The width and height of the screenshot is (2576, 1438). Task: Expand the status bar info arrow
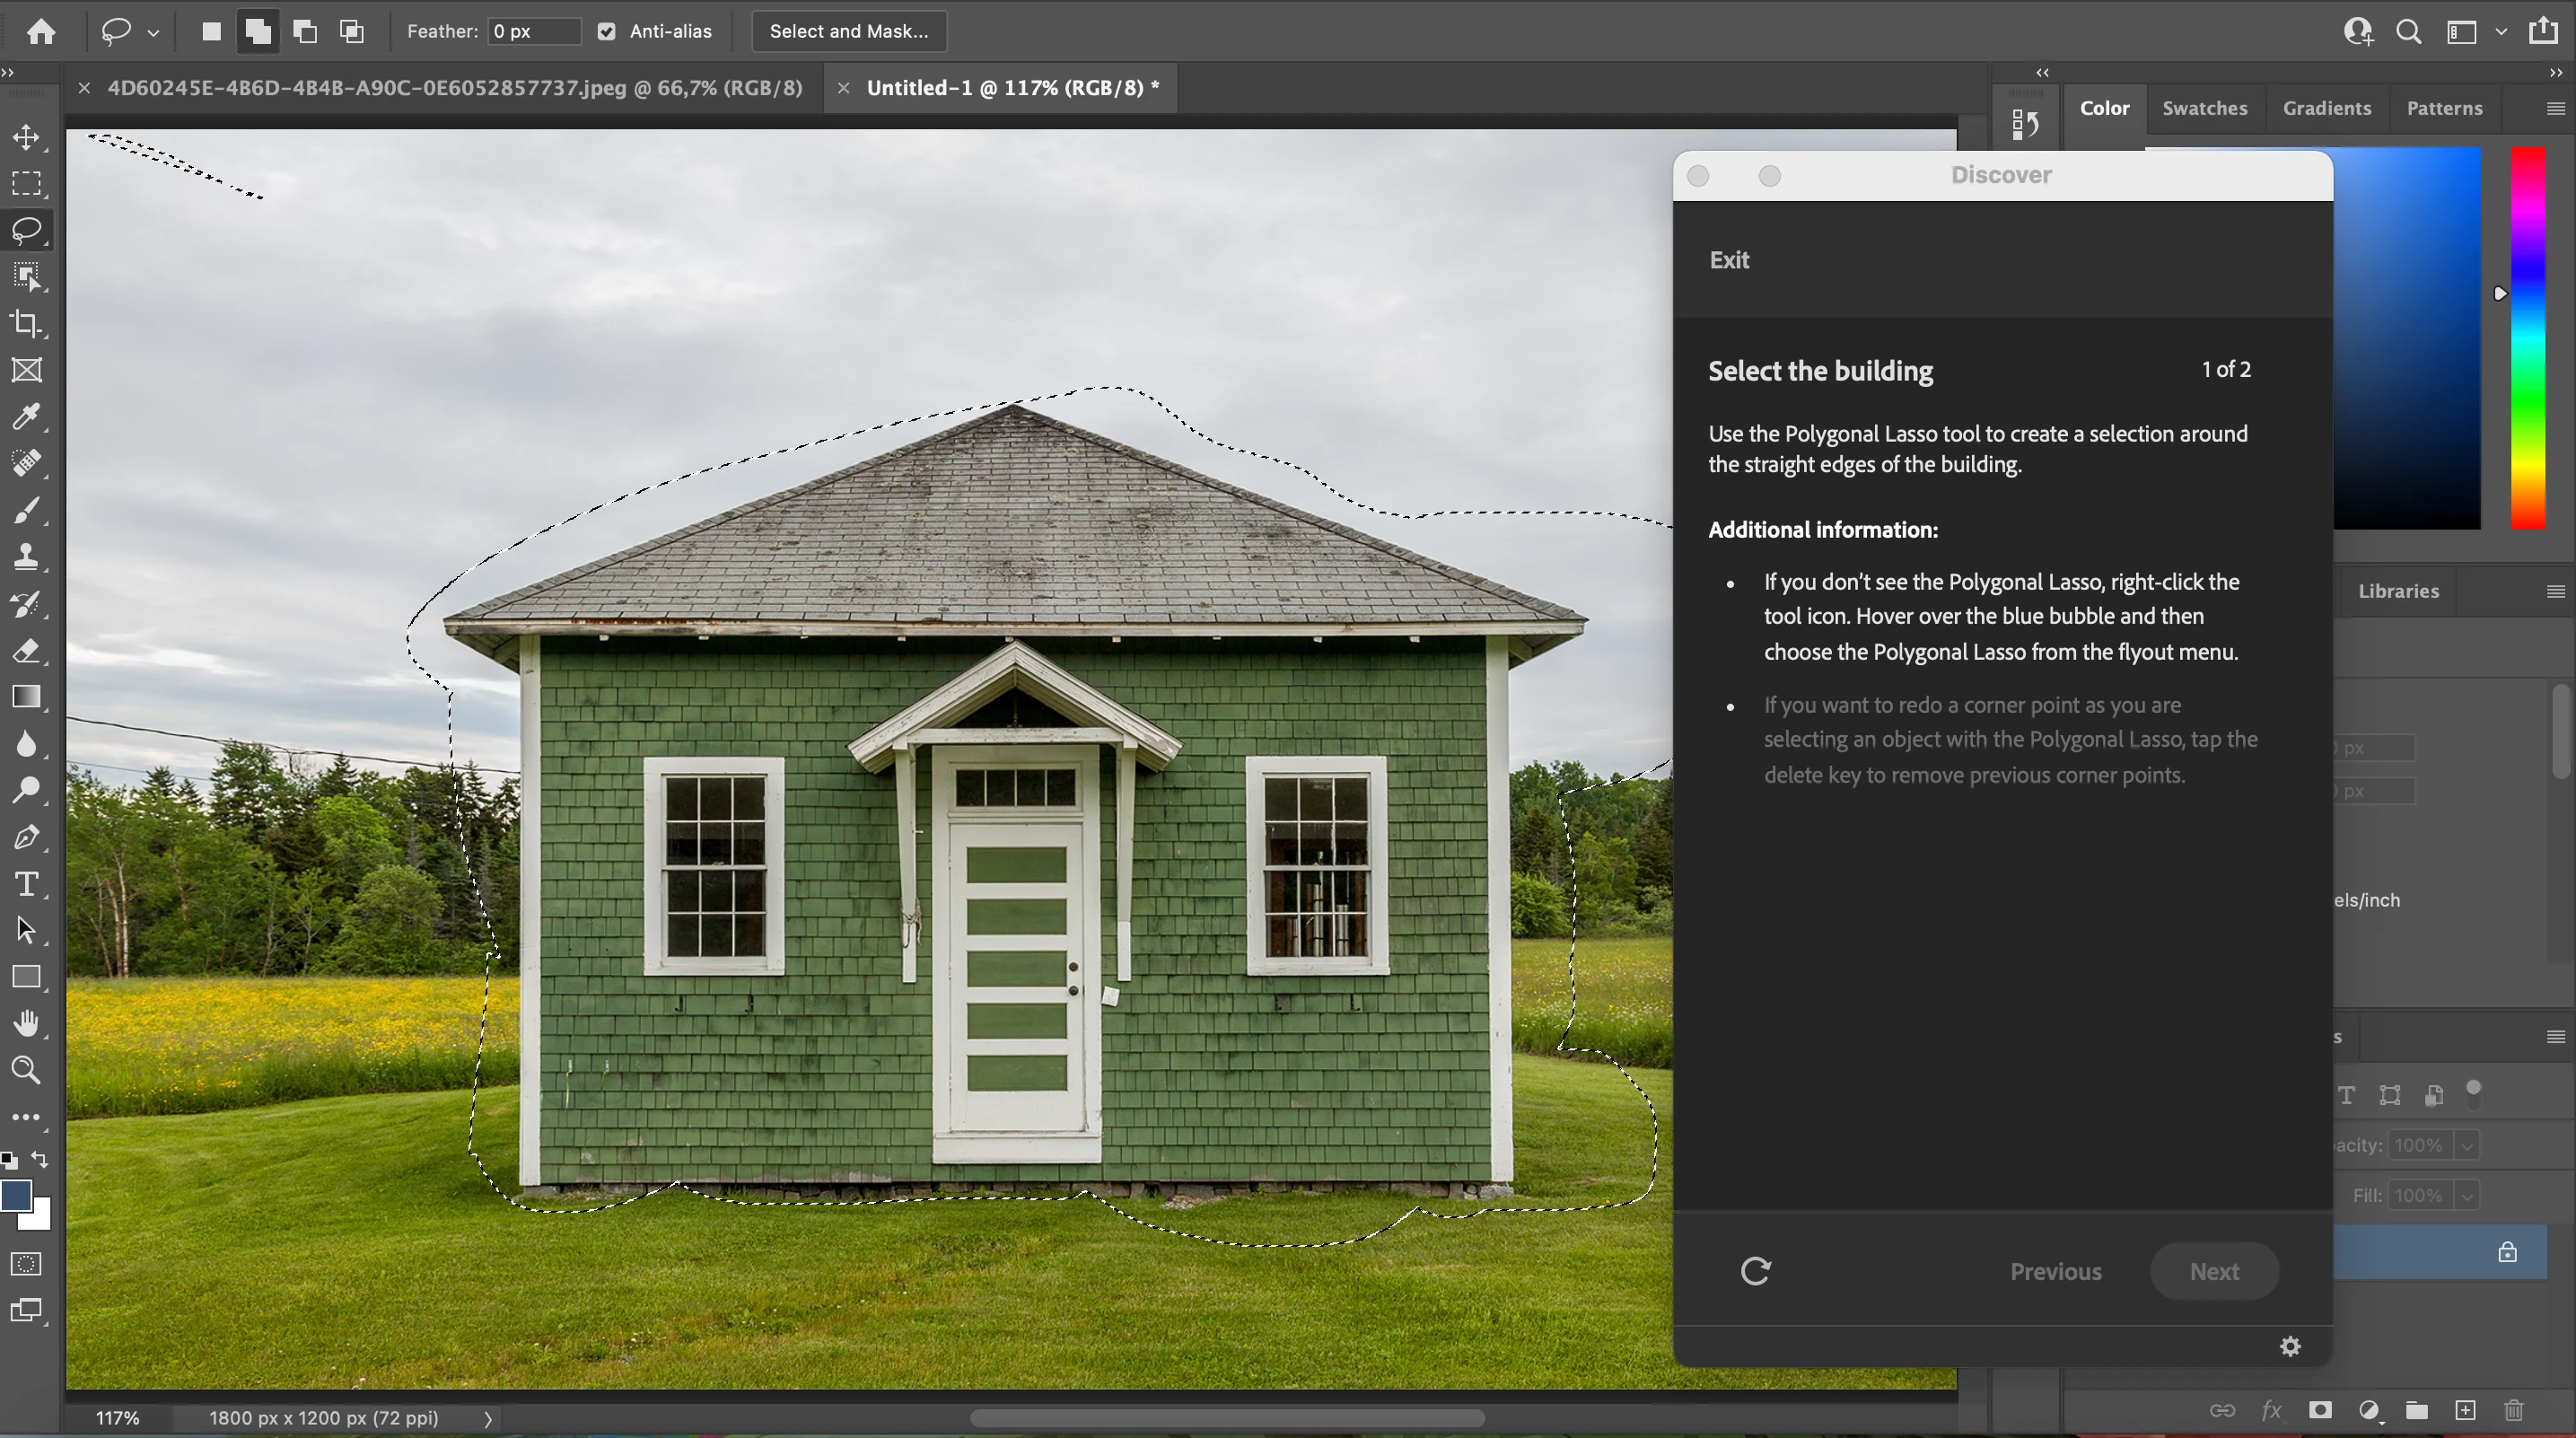click(x=488, y=1418)
